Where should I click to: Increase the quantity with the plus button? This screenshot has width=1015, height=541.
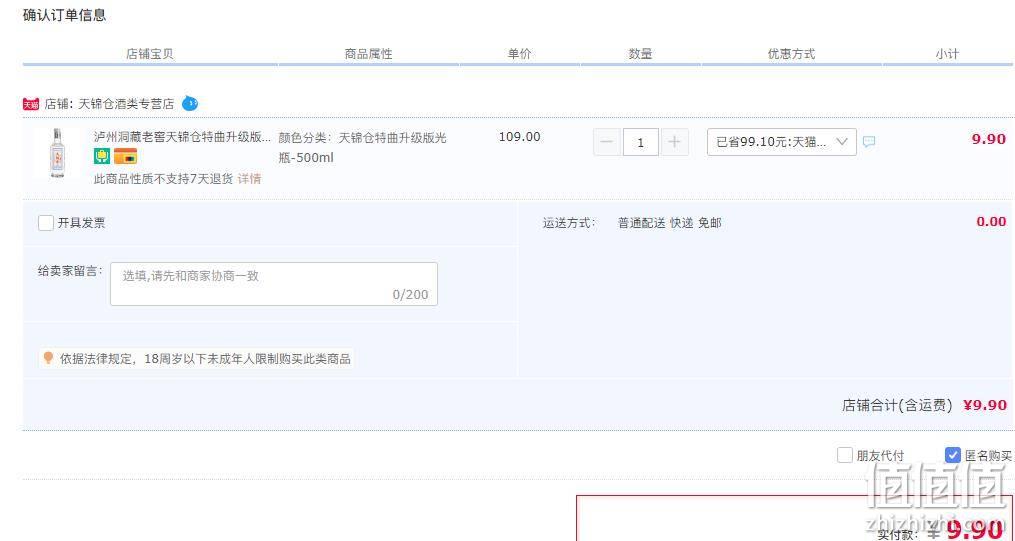pos(675,142)
